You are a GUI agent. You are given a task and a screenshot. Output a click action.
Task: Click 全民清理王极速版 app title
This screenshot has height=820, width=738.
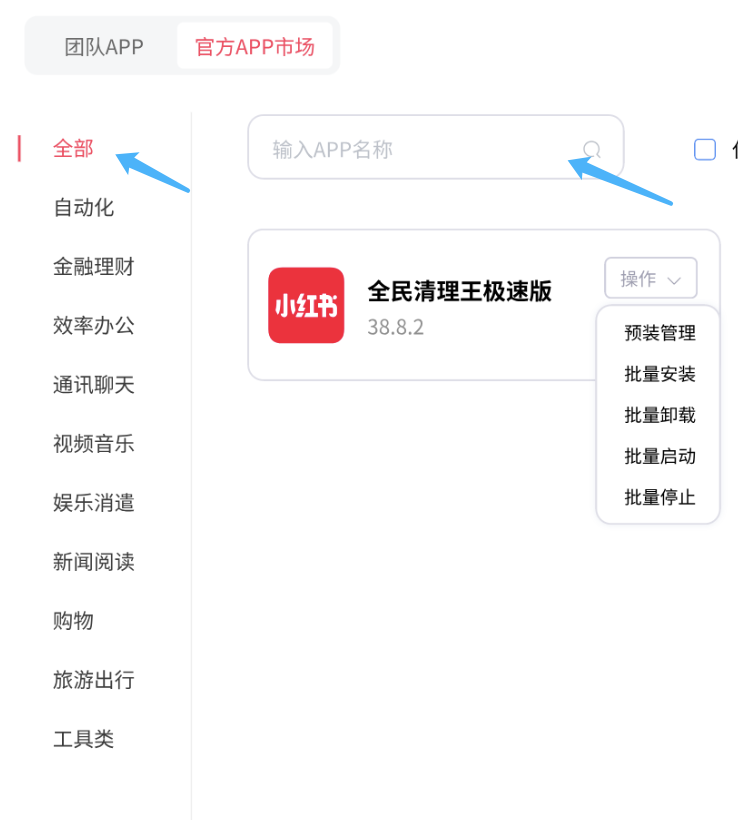(x=459, y=291)
